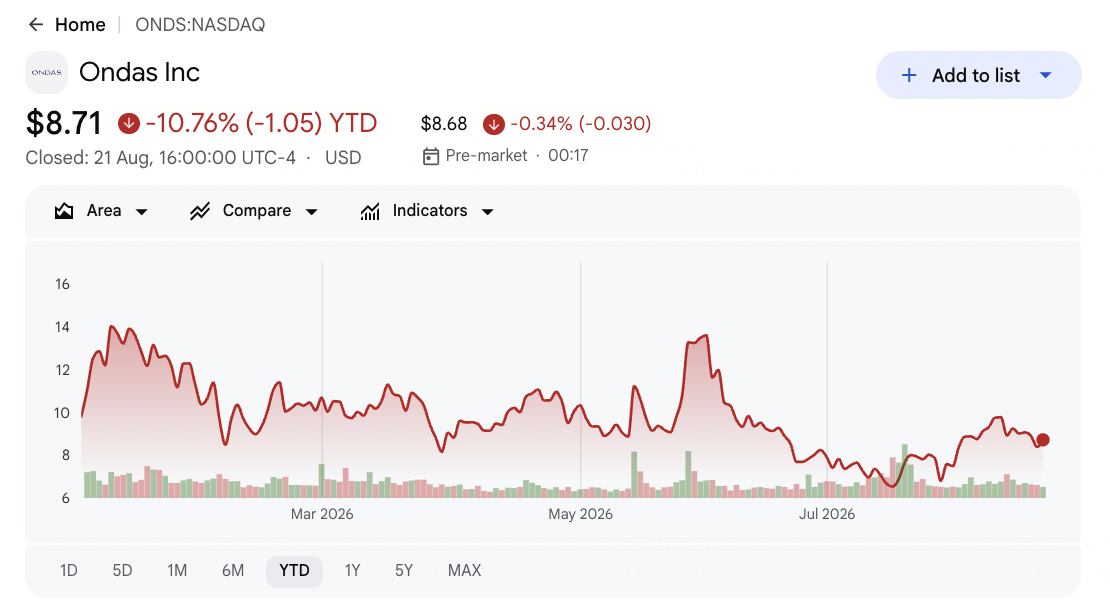
Task: Open the Area chart type dropdown
Action: coord(101,211)
